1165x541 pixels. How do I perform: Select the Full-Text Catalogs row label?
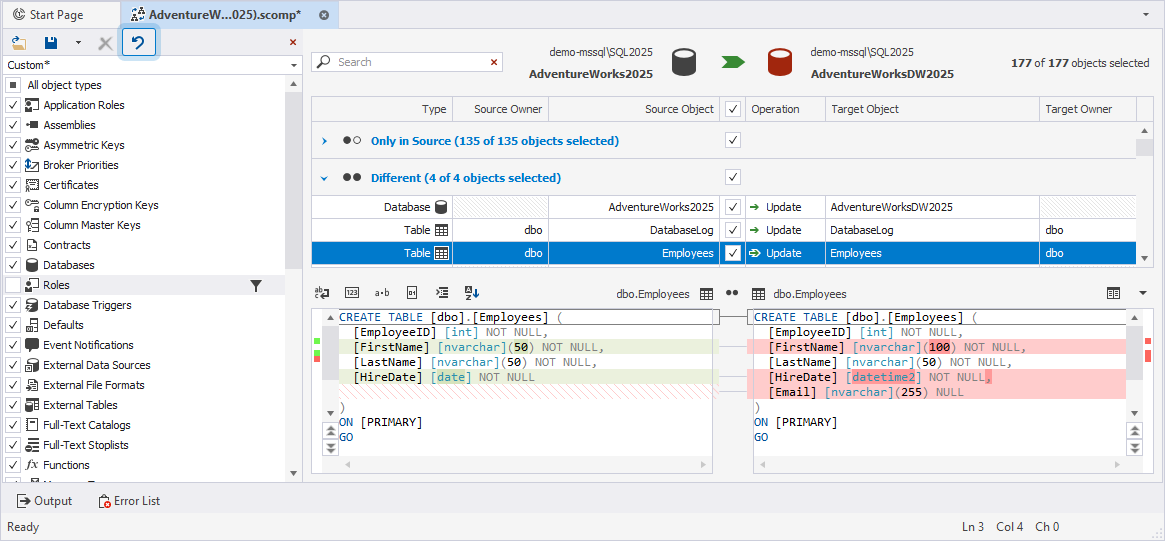(x=87, y=426)
